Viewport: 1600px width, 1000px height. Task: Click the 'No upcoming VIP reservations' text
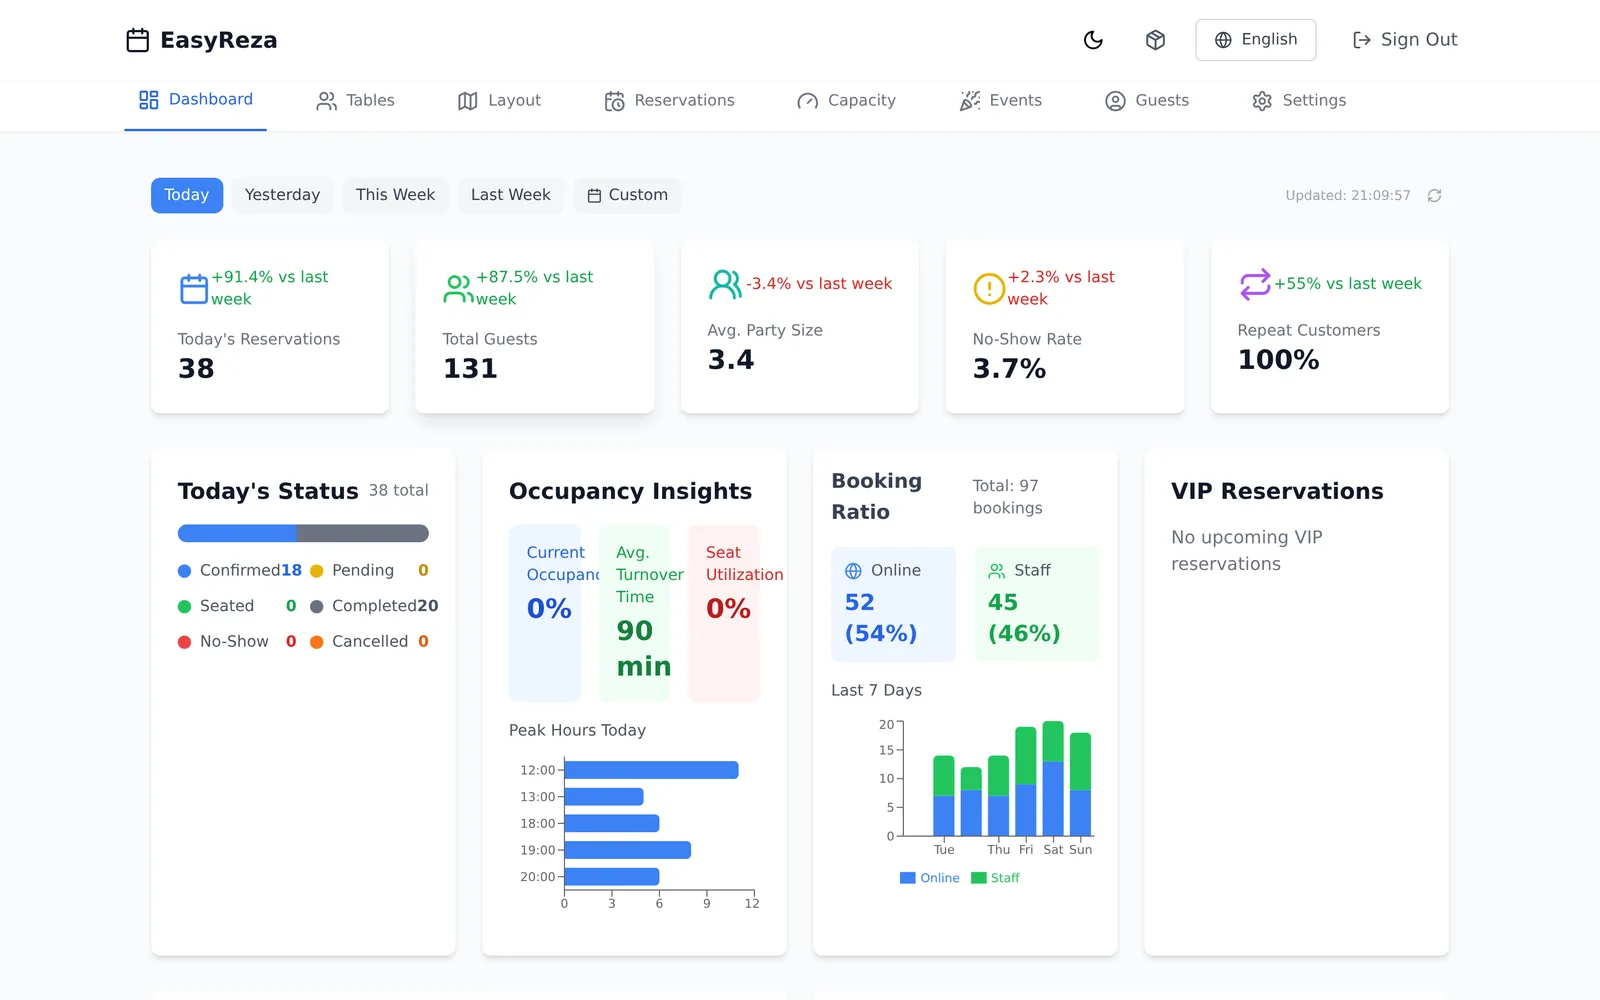pos(1247,551)
